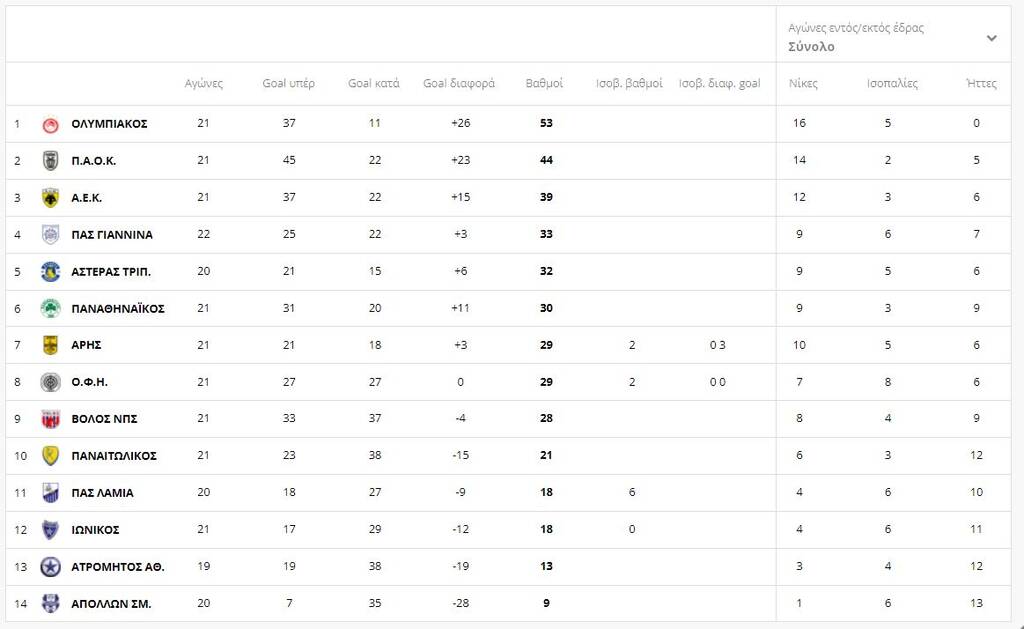Viewport: 1024px width, 629px height.
Task: Click the ΑΤΡΟΜΗΤΟΣ ΑΘ. star logo
Action: (x=50, y=567)
